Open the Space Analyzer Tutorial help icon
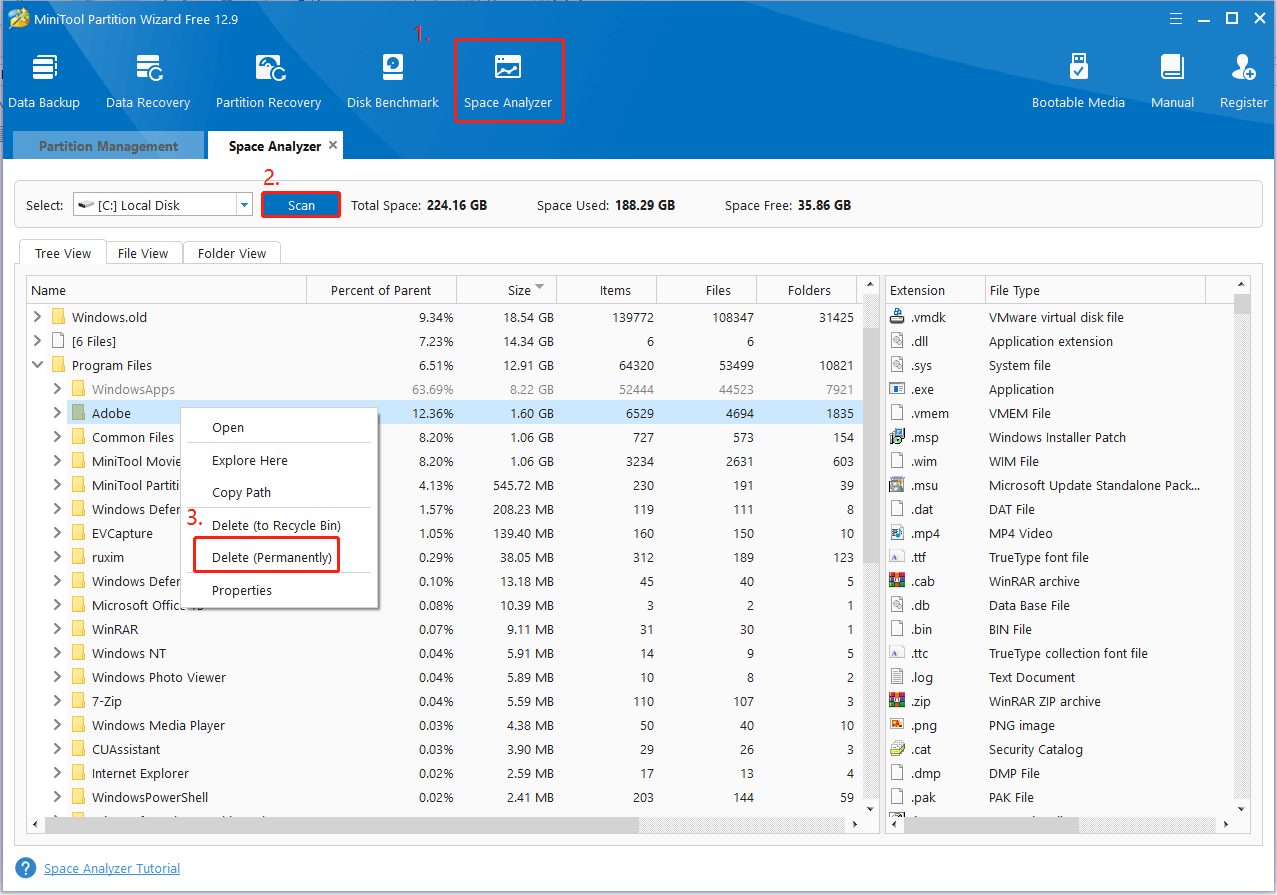Viewport: 1277px width, 895px height. [x=26, y=868]
